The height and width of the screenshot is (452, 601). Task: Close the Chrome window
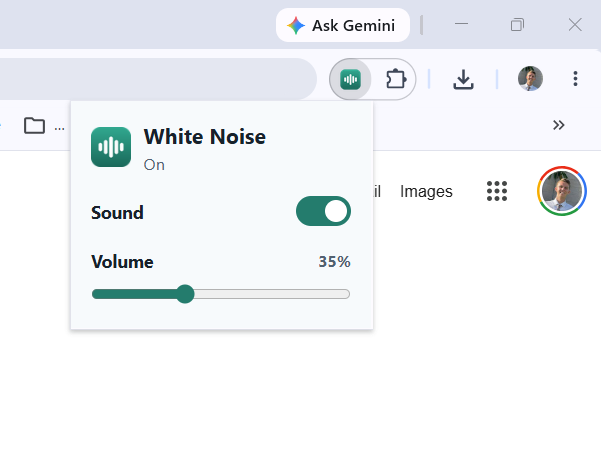pos(575,25)
